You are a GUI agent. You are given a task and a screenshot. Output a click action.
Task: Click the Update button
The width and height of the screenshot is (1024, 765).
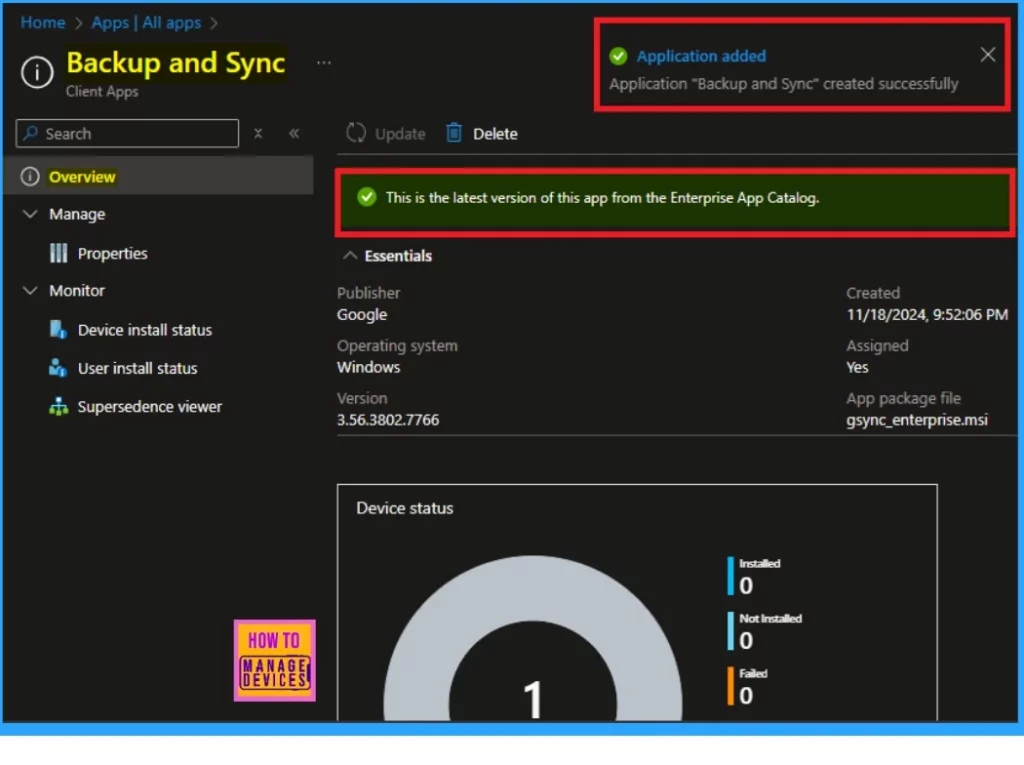[x=386, y=134]
